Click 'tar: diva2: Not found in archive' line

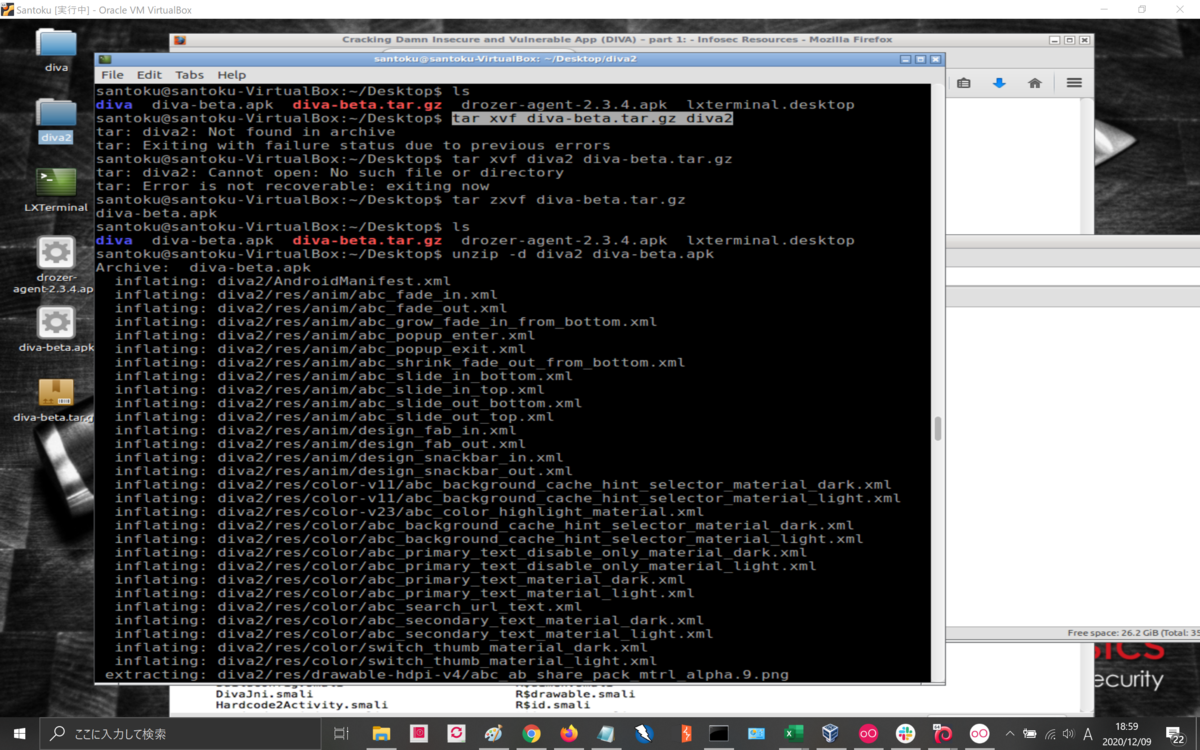[x=245, y=131]
